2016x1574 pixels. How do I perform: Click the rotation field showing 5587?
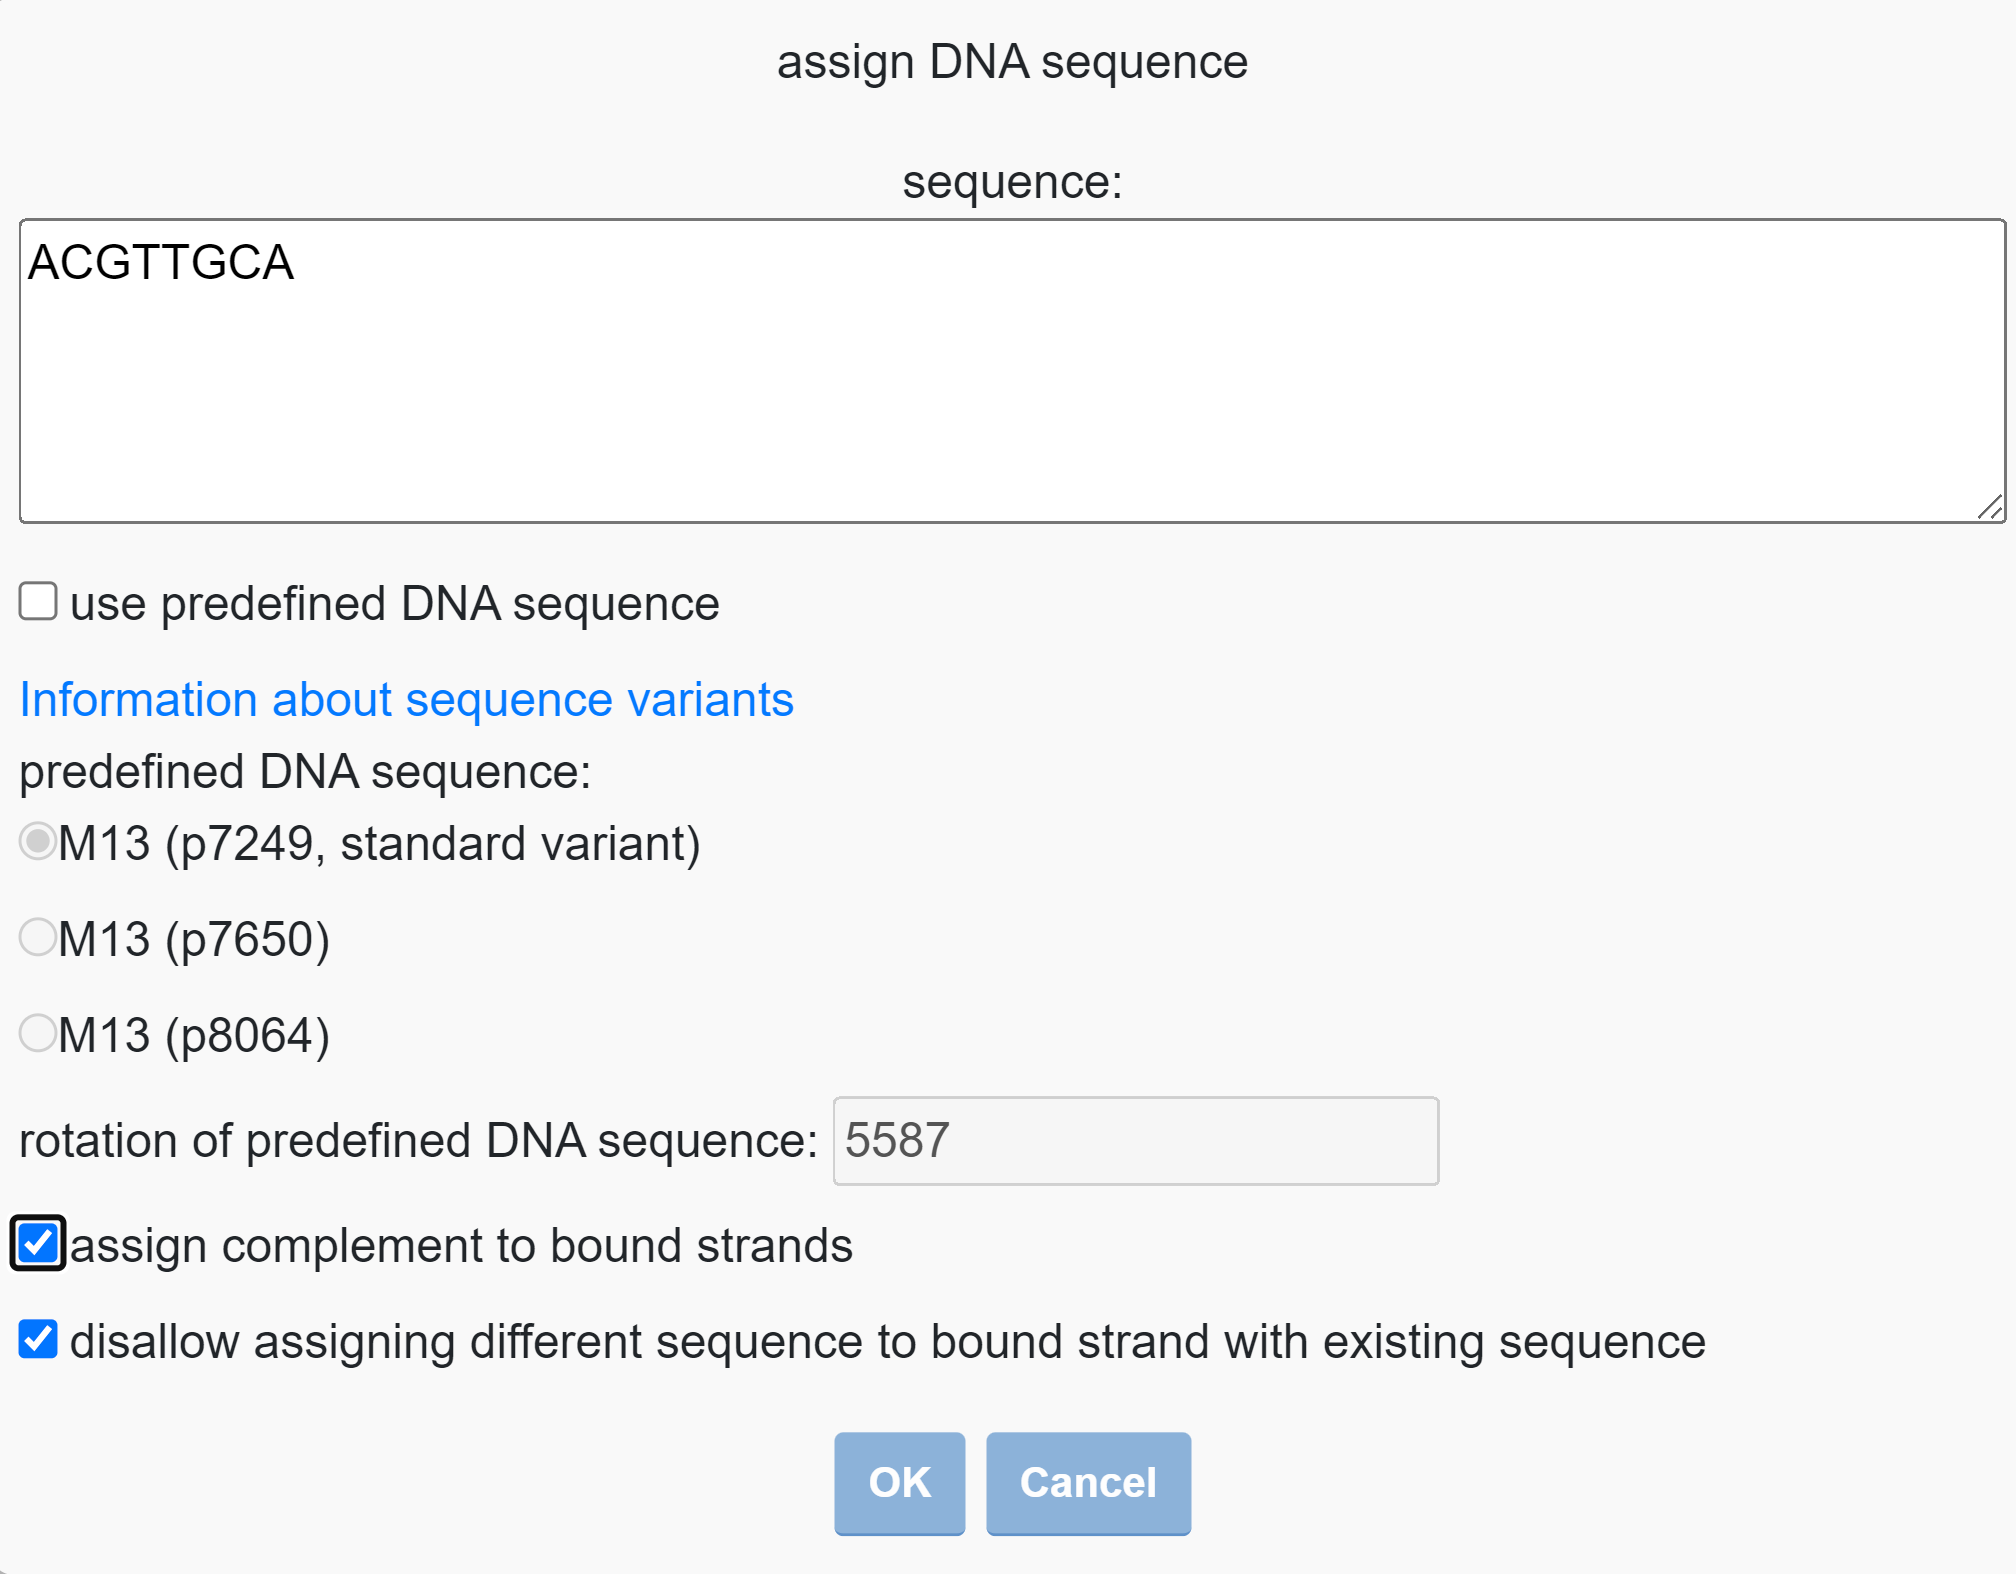pyautogui.click(x=1135, y=1141)
